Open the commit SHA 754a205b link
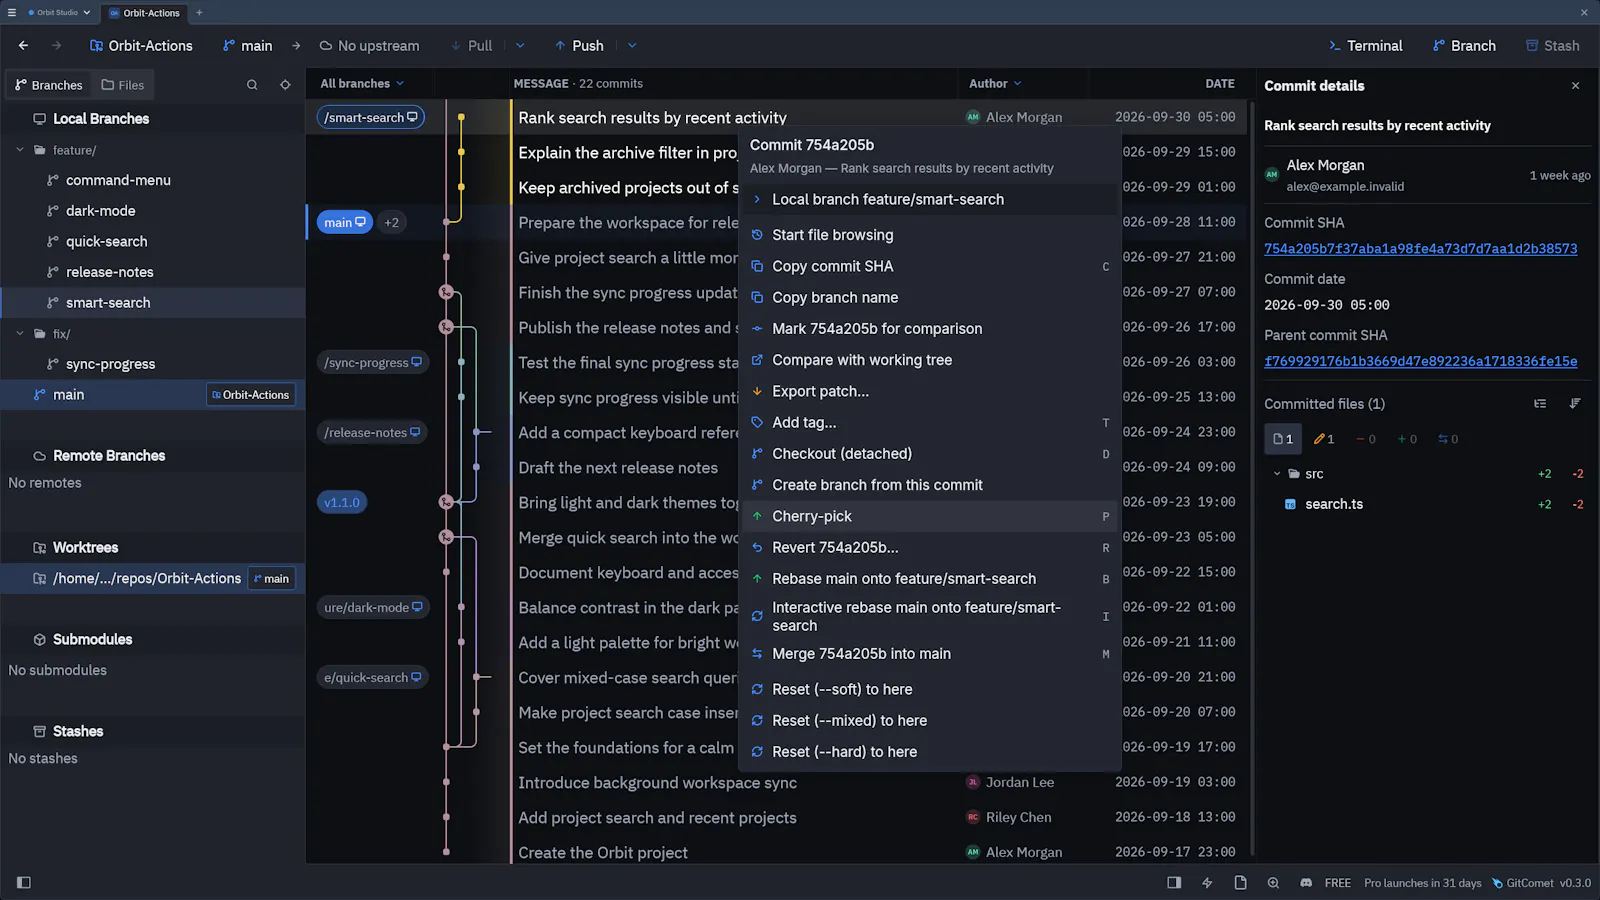The height and width of the screenshot is (900, 1600). pyautogui.click(x=1420, y=249)
